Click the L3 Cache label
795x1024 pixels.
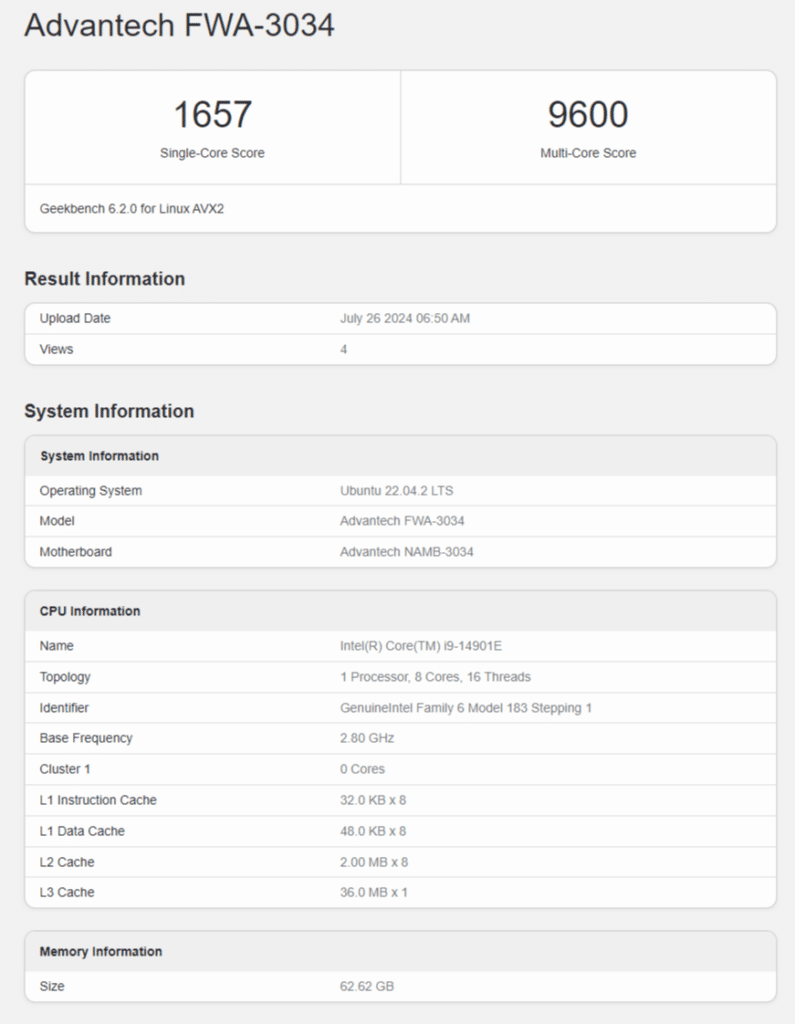click(67, 893)
